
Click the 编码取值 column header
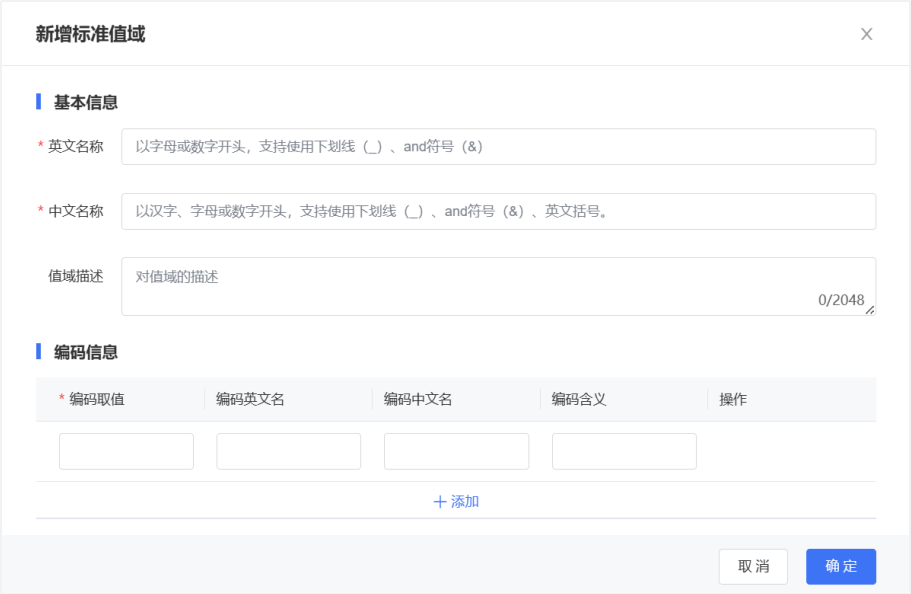coord(96,399)
